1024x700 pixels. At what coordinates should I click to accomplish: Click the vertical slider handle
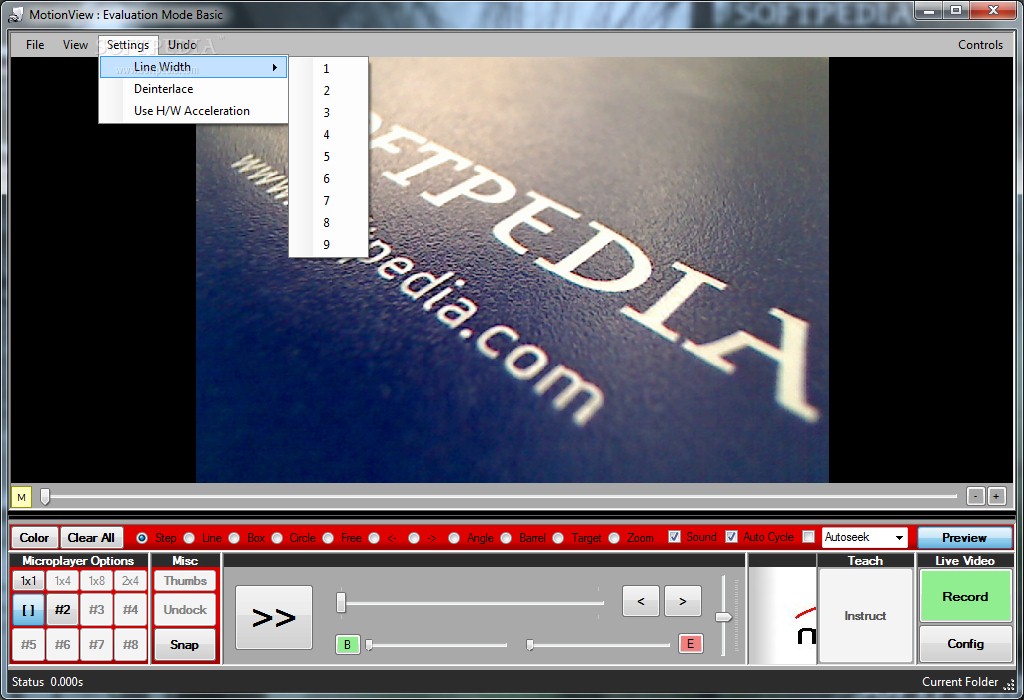pos(723,616)
